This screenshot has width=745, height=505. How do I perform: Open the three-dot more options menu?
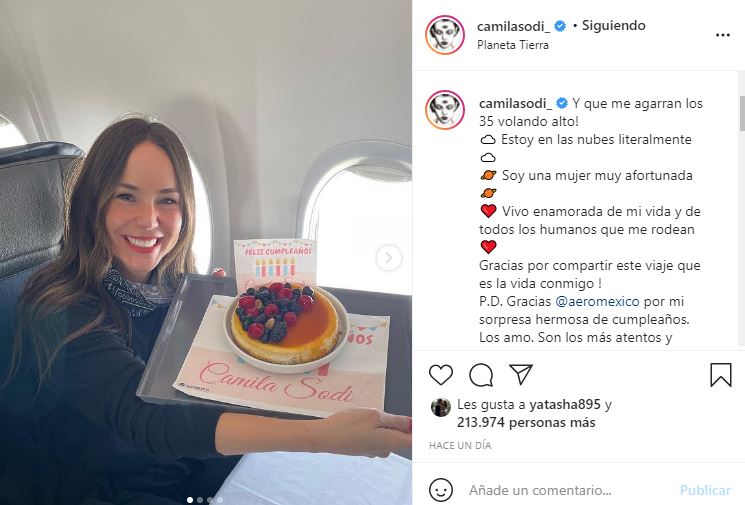(x=723, y=35)
